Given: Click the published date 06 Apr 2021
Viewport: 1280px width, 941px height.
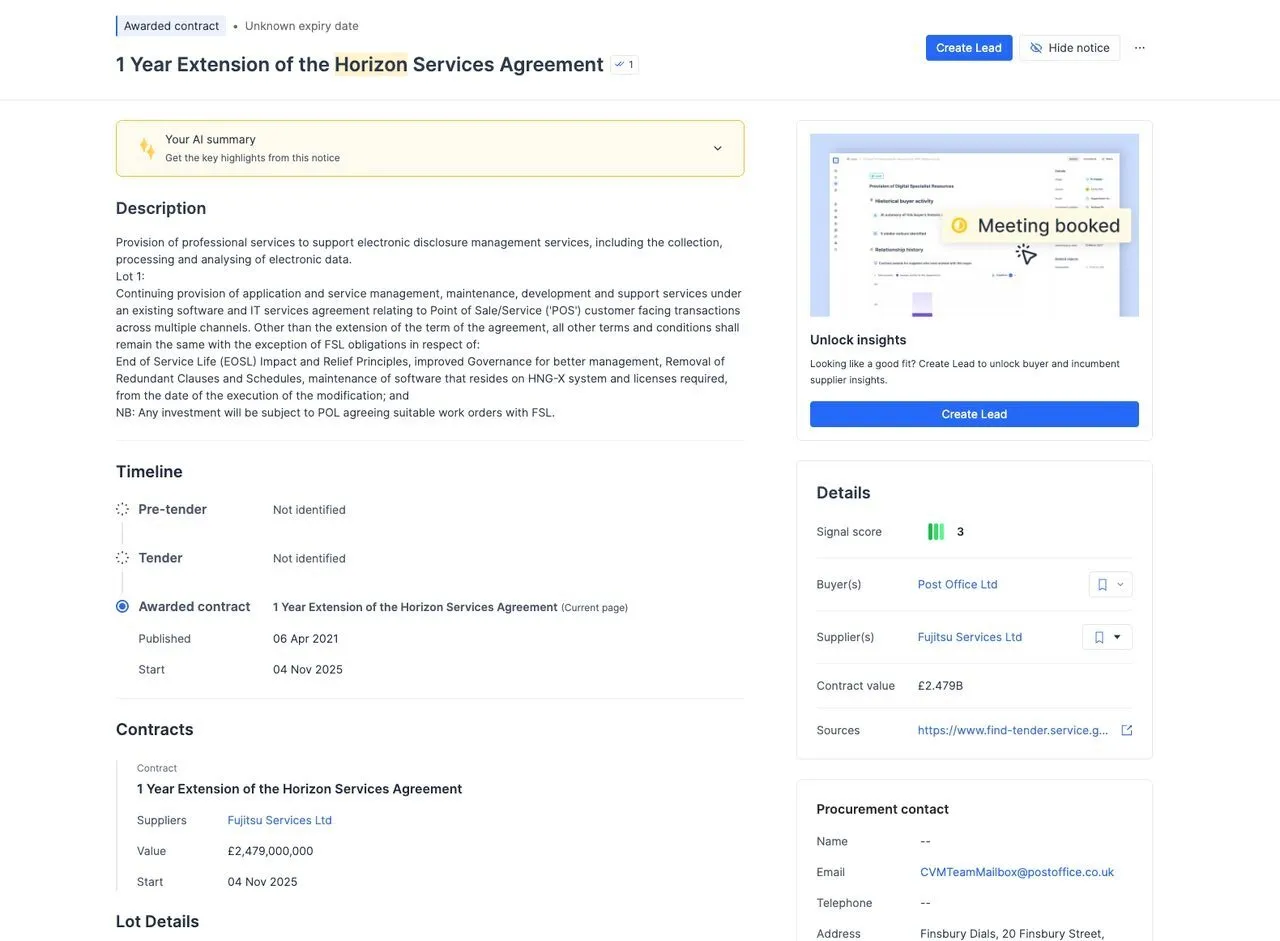Looking at the screenshot, I should (306, 639).
